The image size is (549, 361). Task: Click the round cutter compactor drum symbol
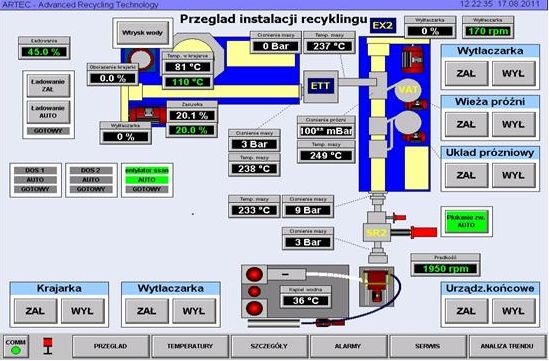point(141,59)
